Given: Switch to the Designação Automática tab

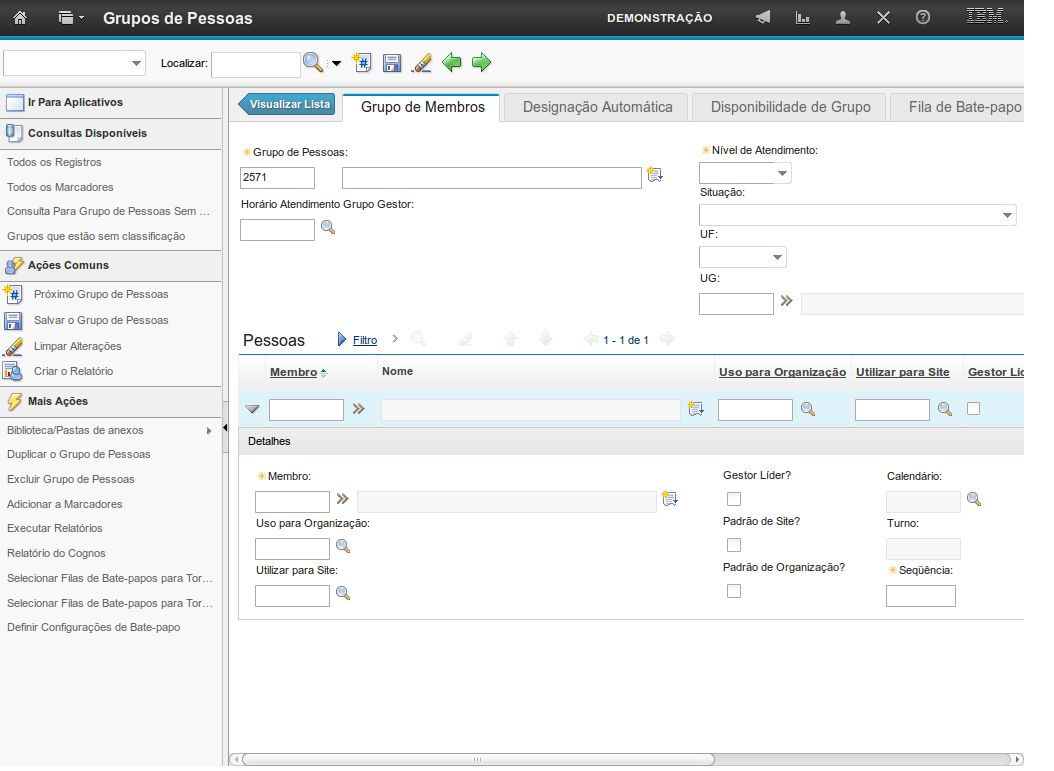Looking at the screenshot, I should pos(597,107).
